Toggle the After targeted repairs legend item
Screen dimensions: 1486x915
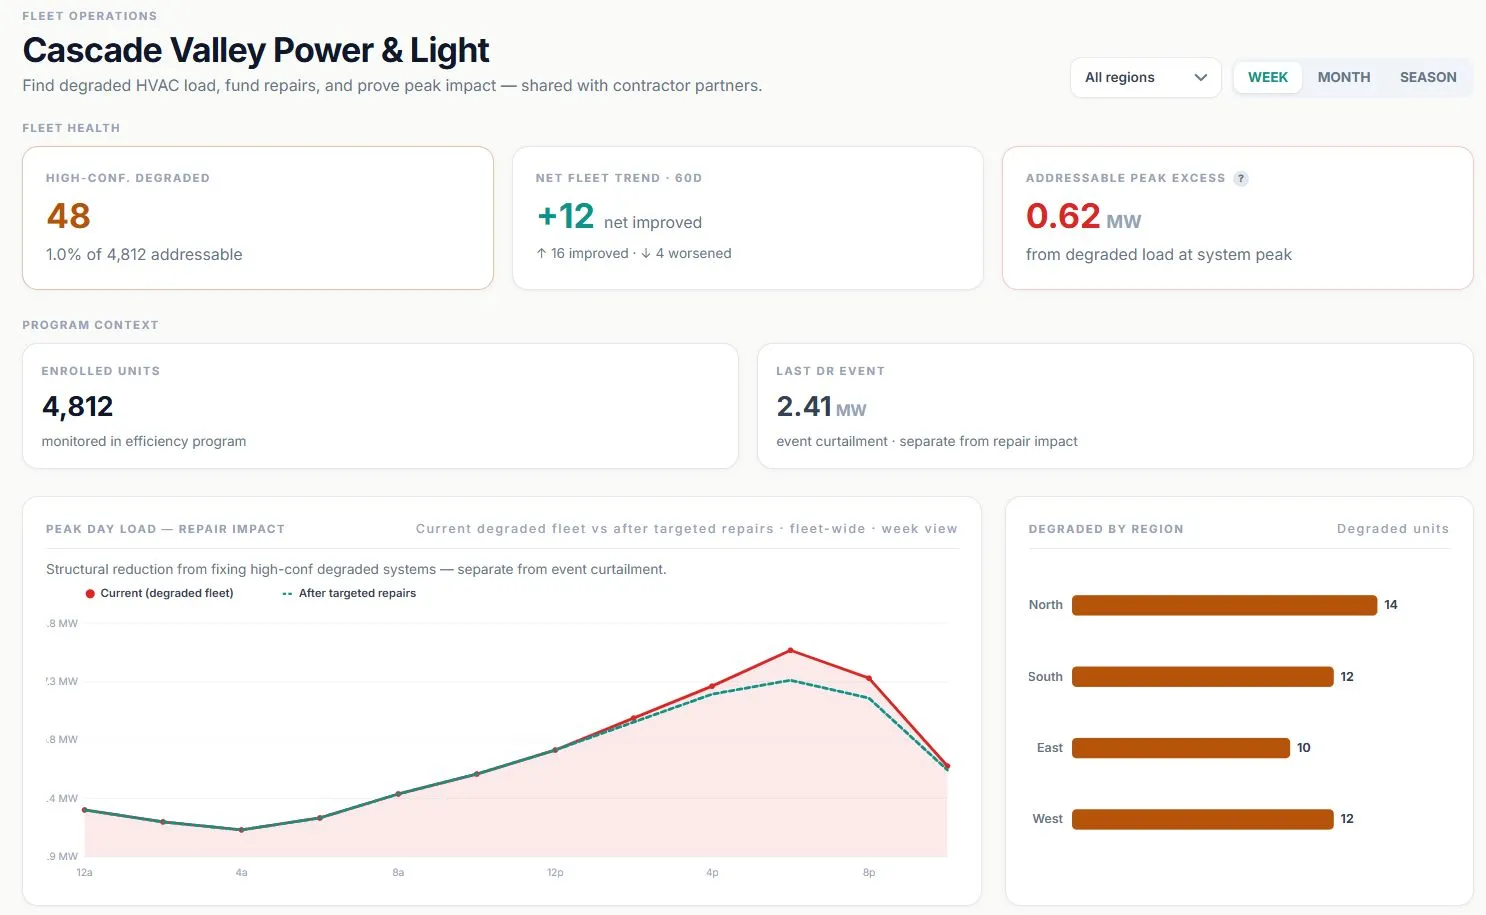349,593
